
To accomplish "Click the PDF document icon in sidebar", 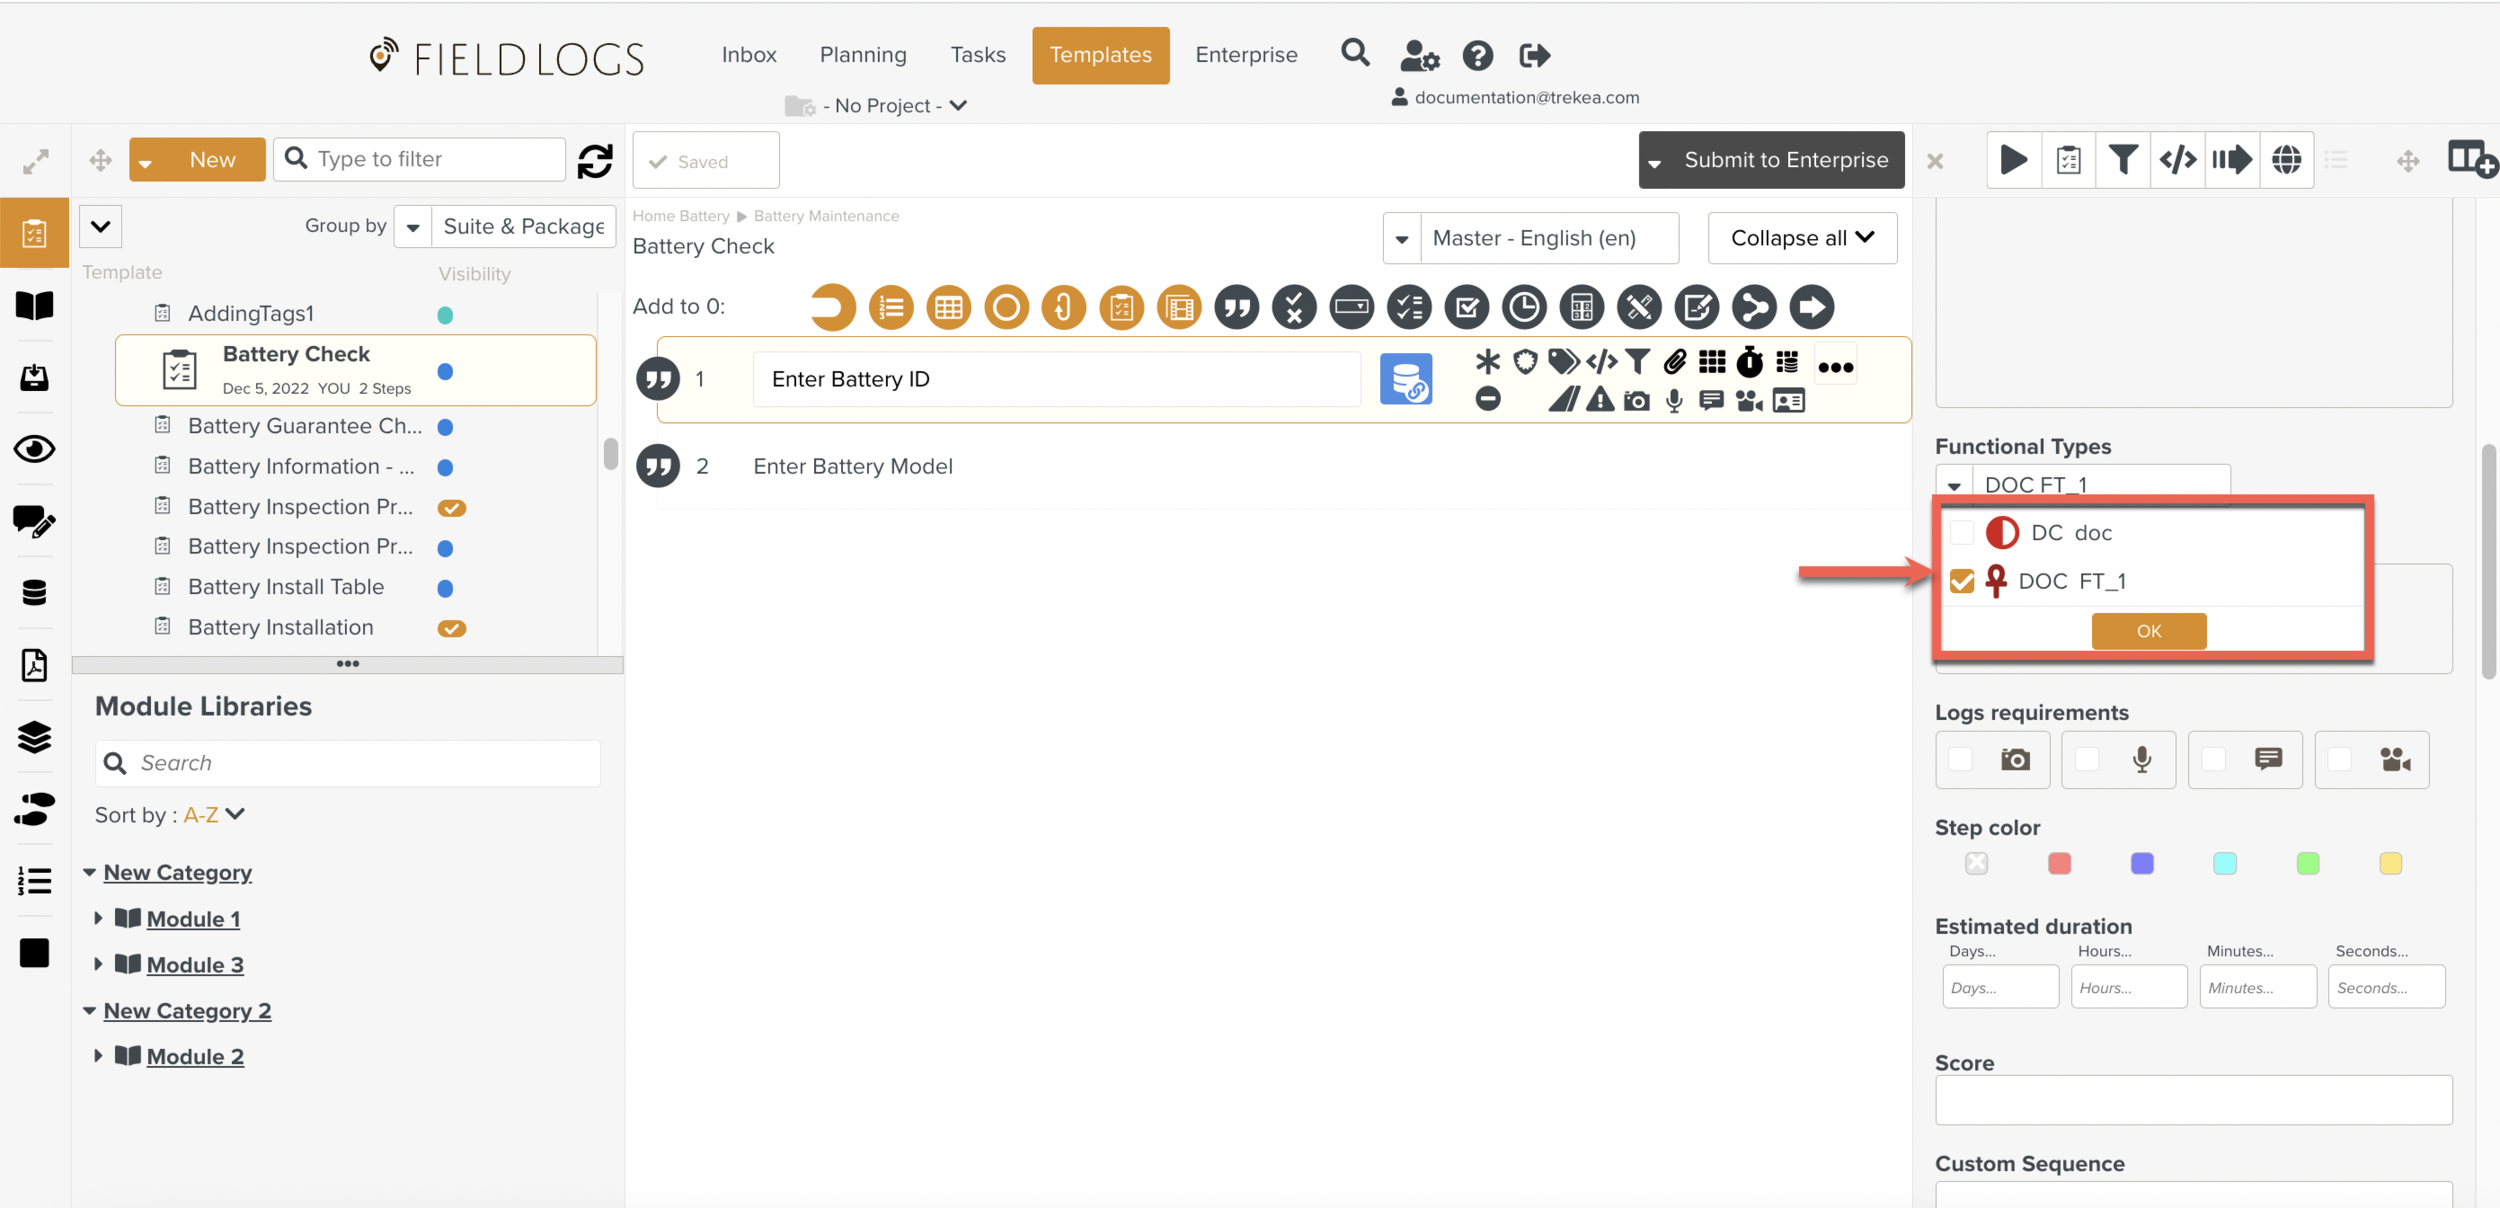I will pyautogui.click(x=34, y=665).
